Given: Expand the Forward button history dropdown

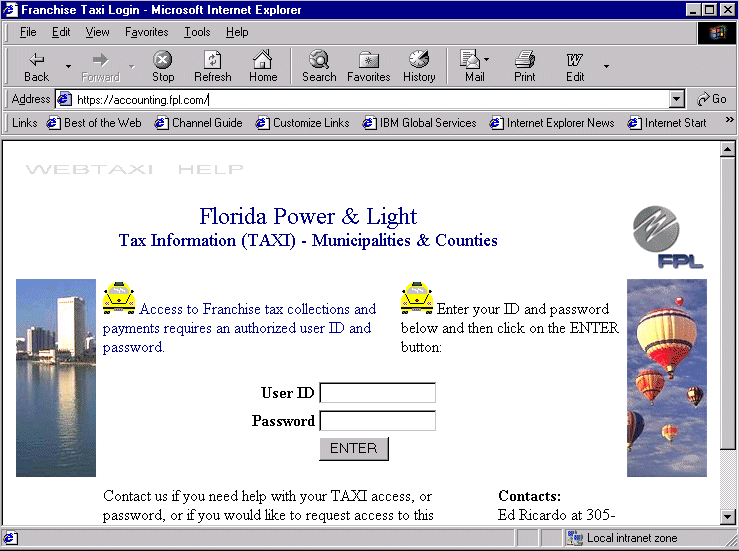Looking at the screenshot, I should (x=132, y=66).
